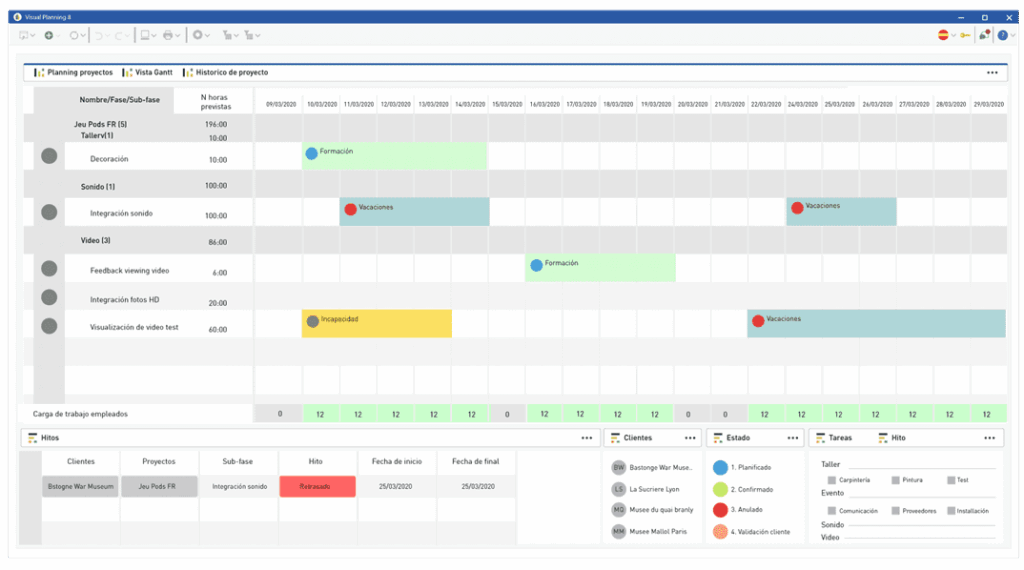Click the first filter icon in toolbar
This screenshot has width=1024, height=570.
click(227, 35)
